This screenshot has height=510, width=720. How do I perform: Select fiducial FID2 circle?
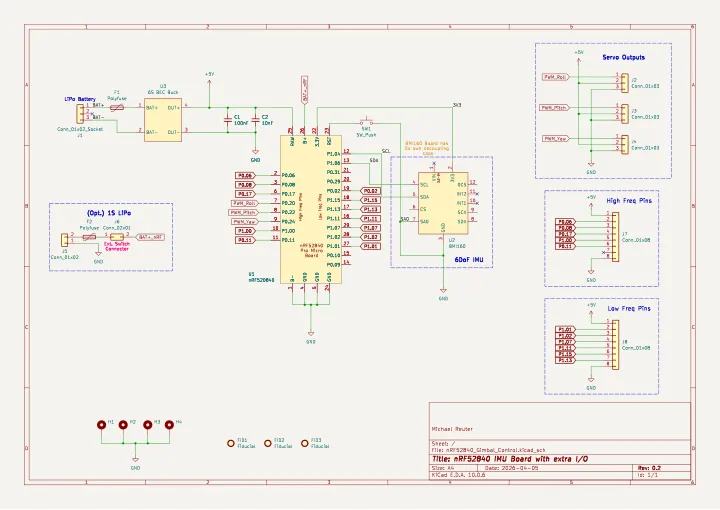point(268,443)
